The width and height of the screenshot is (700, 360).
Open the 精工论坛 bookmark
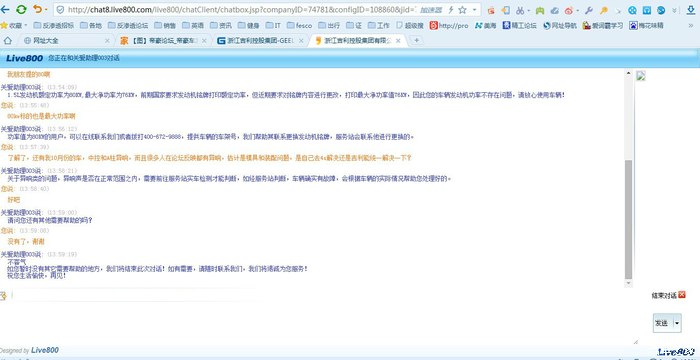[x=520, y=25]
